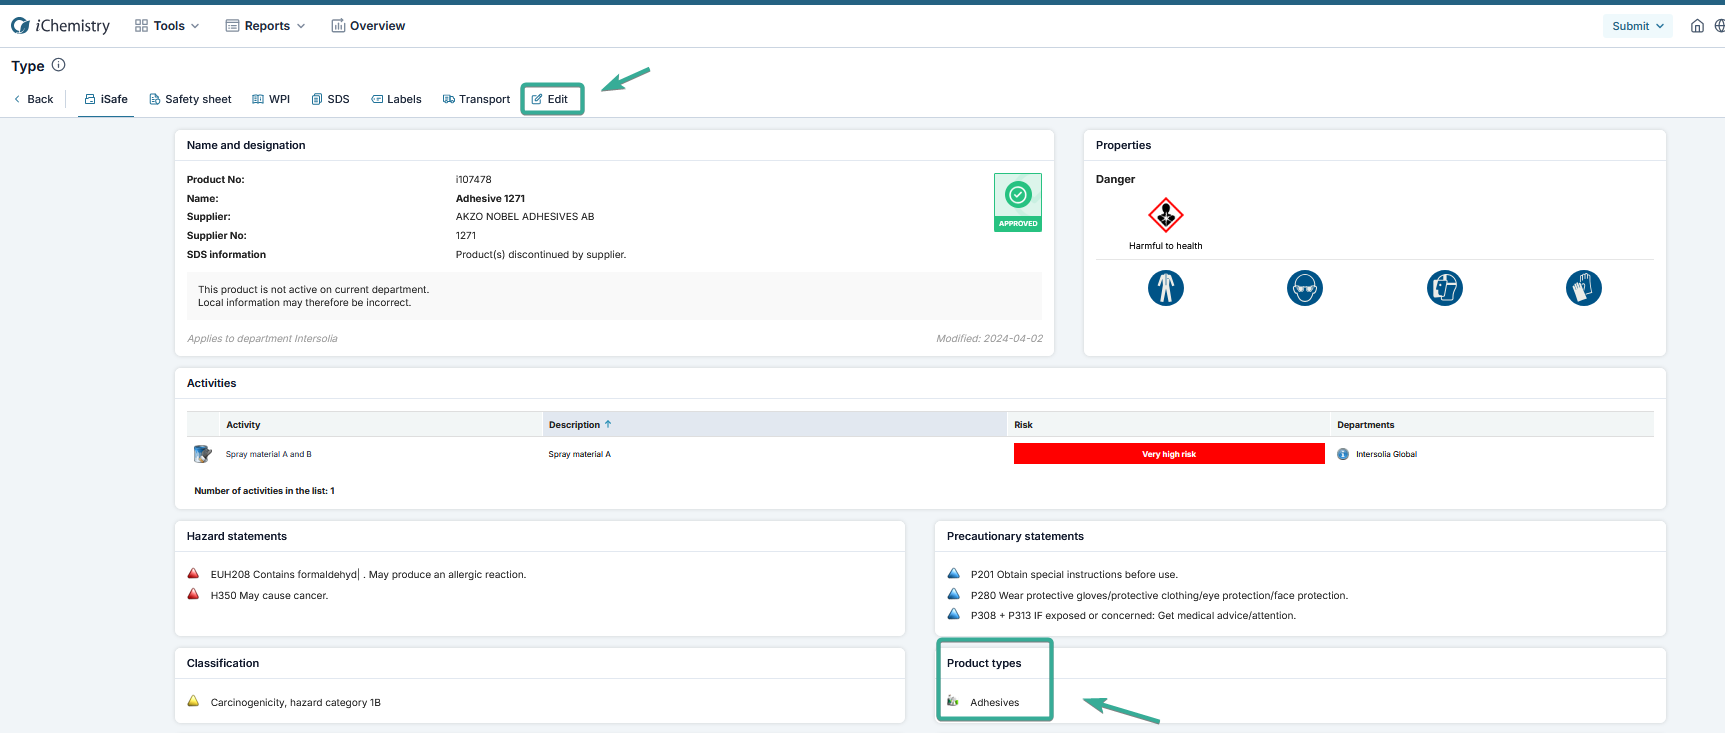The image size is (1725, 733).
Task: Click the Description sort arrow
Action: 608,424
